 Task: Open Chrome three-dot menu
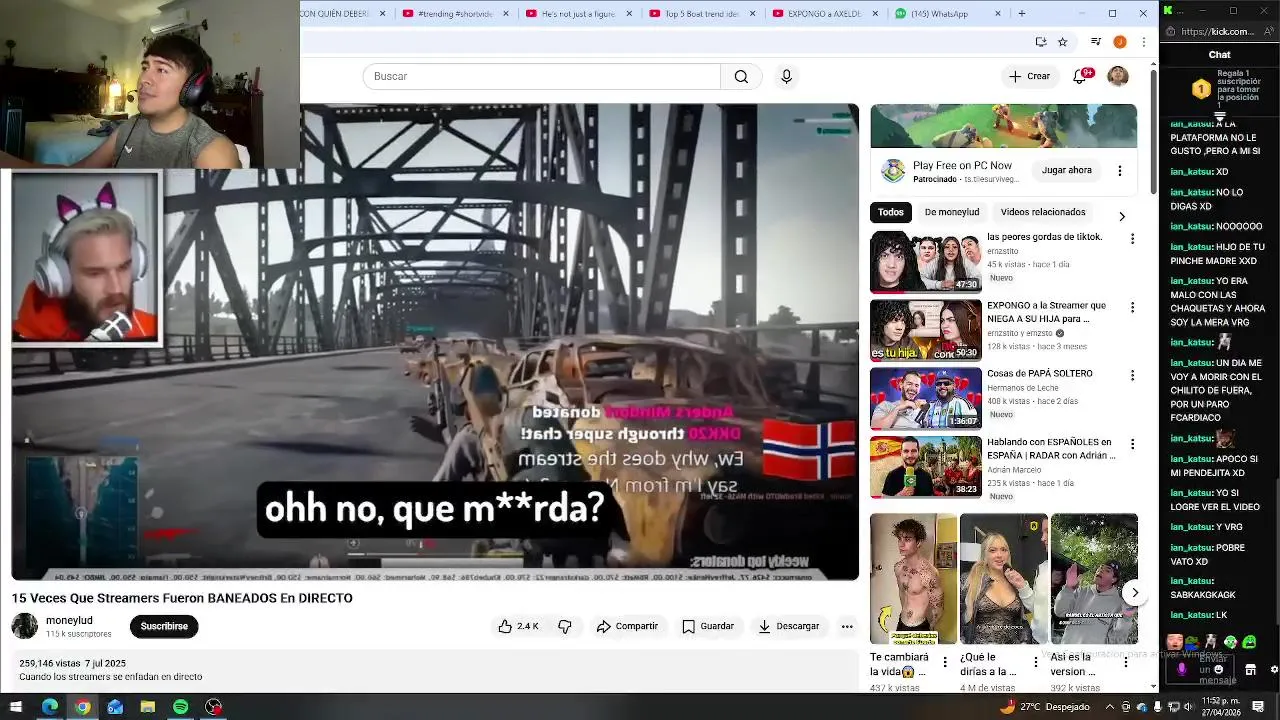click(x=1143, y=42)
